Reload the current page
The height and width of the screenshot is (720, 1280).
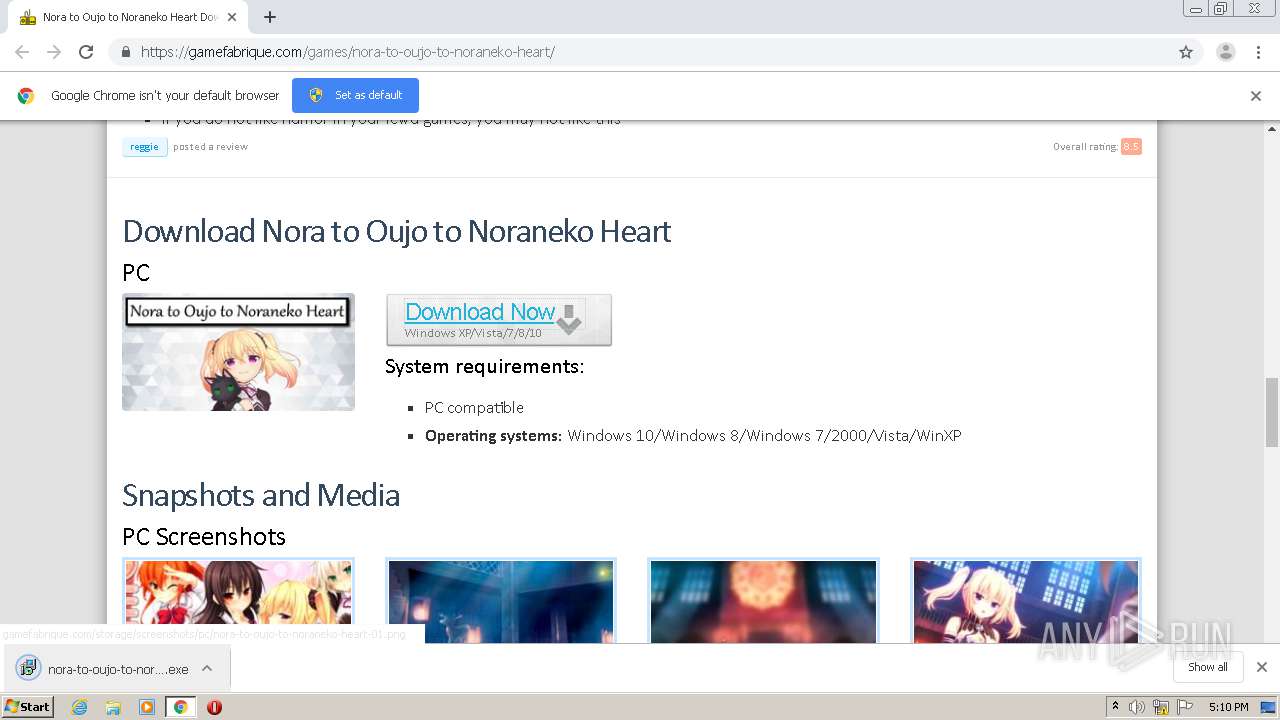pos(86,52)
